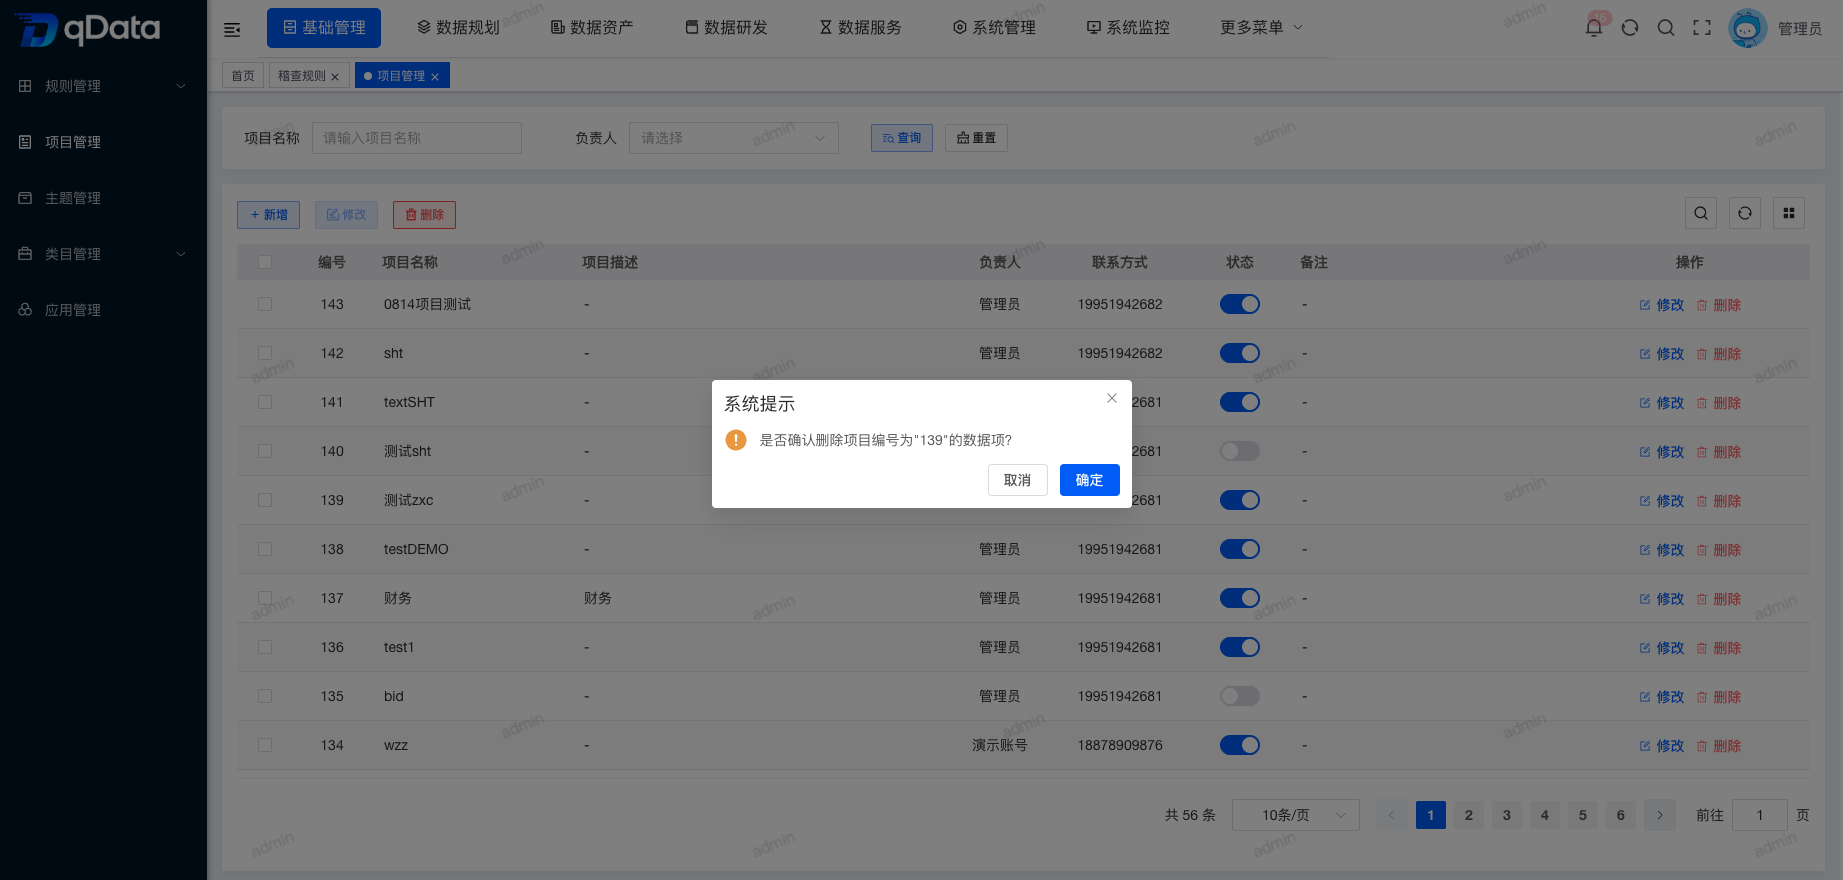1843x880 pixels.
Task: Click the 查询 search button
Action: [902, 138]
